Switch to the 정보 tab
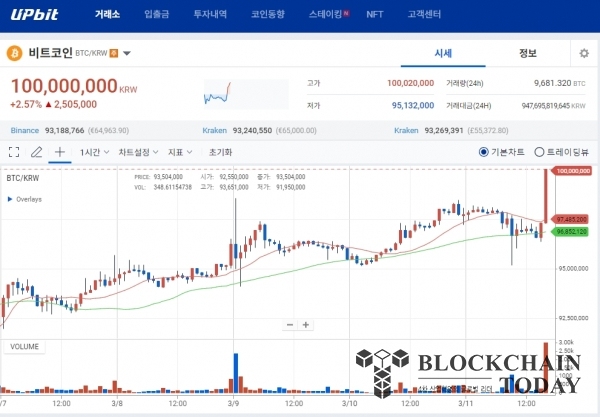This screenshot has width=600, height=417. [528, 53]
